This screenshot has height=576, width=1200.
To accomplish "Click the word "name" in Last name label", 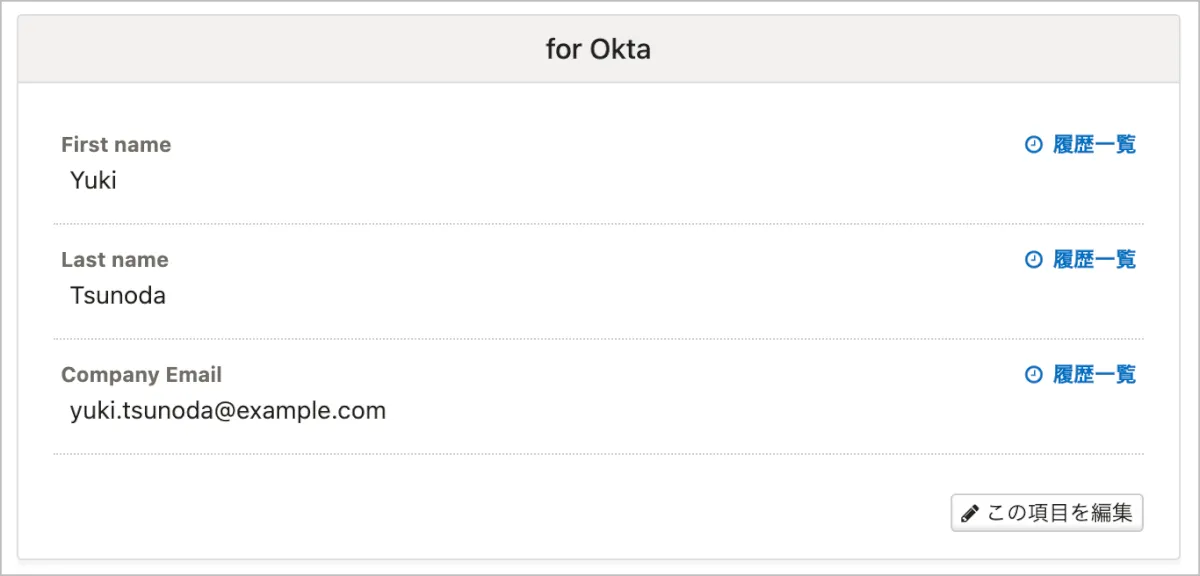I will [x=141, y=260].
